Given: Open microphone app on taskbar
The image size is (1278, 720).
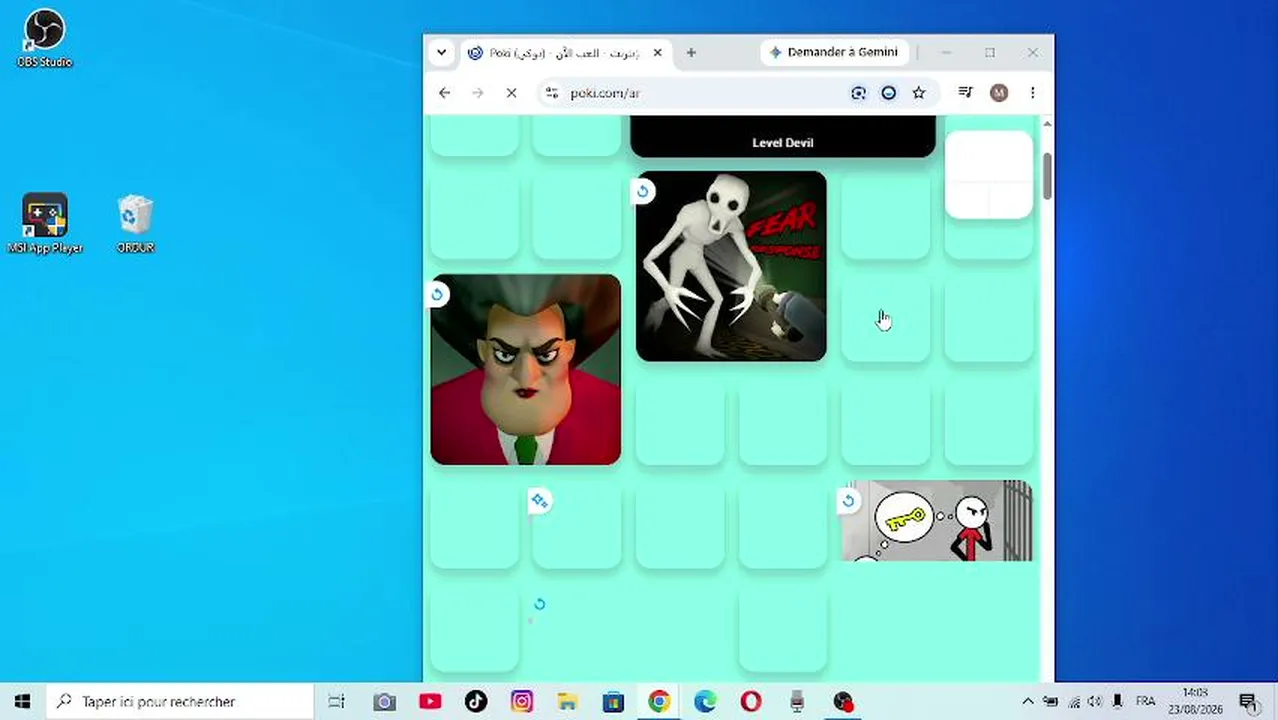Looking at the screenshot, I should point(797,701).
